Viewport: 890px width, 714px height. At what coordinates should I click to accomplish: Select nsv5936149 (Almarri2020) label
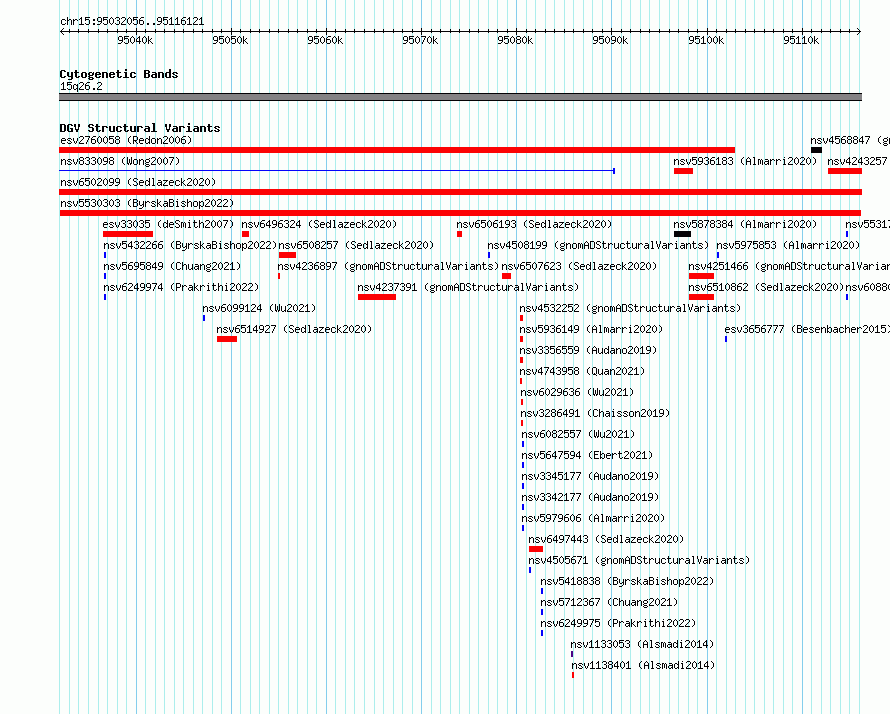(591, 329)
